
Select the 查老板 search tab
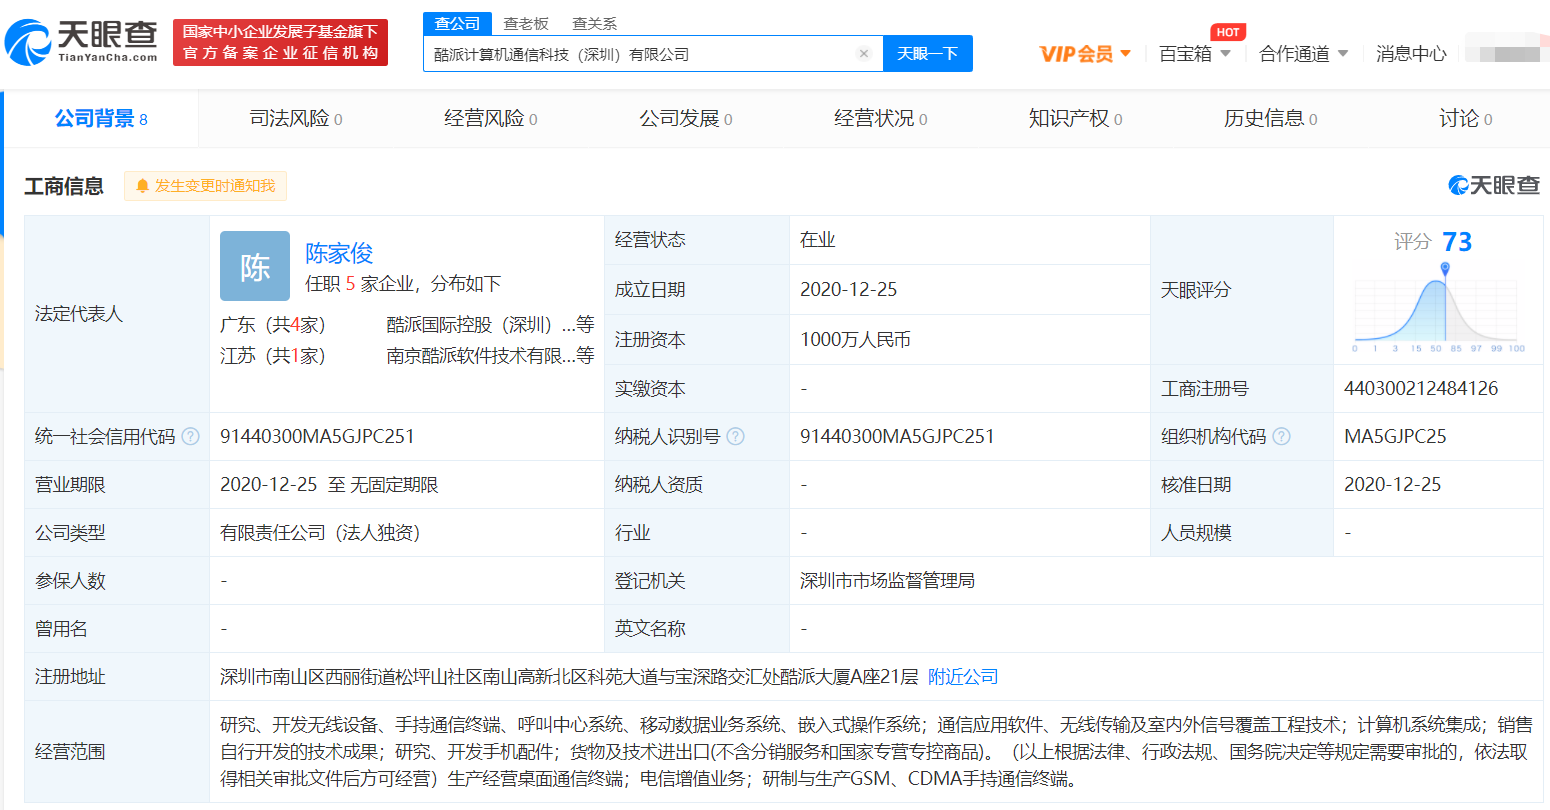[526, 24]
